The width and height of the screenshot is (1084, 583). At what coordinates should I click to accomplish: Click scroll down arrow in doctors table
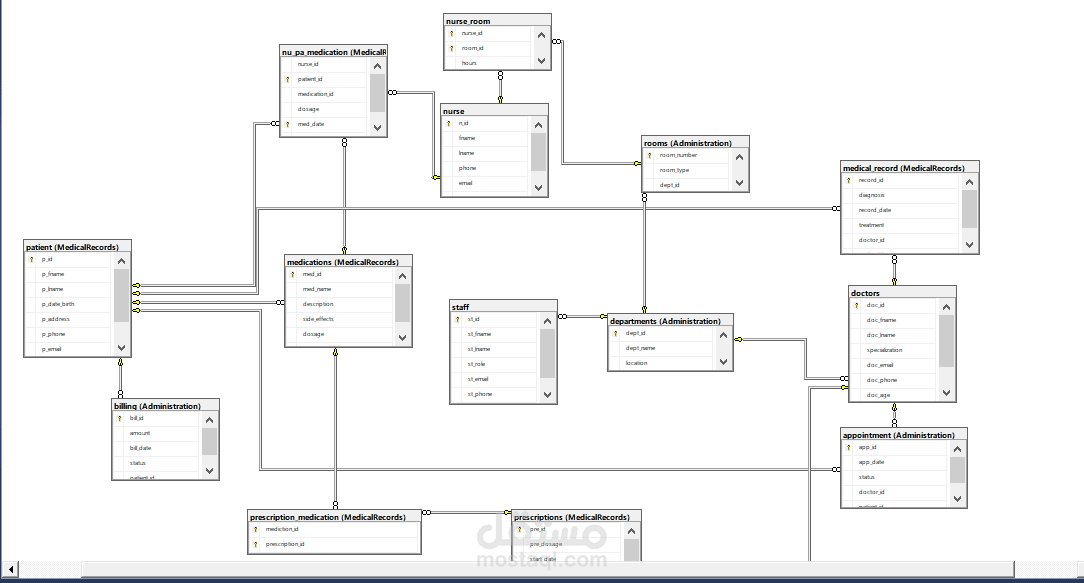946,393
